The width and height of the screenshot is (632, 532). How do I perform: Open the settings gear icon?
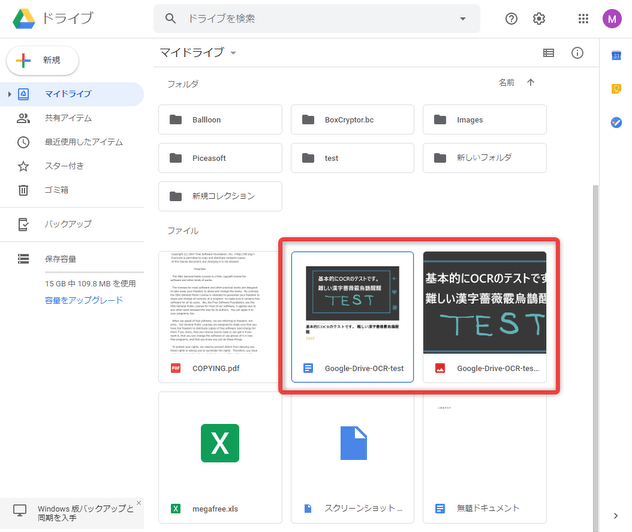[539, 19]
